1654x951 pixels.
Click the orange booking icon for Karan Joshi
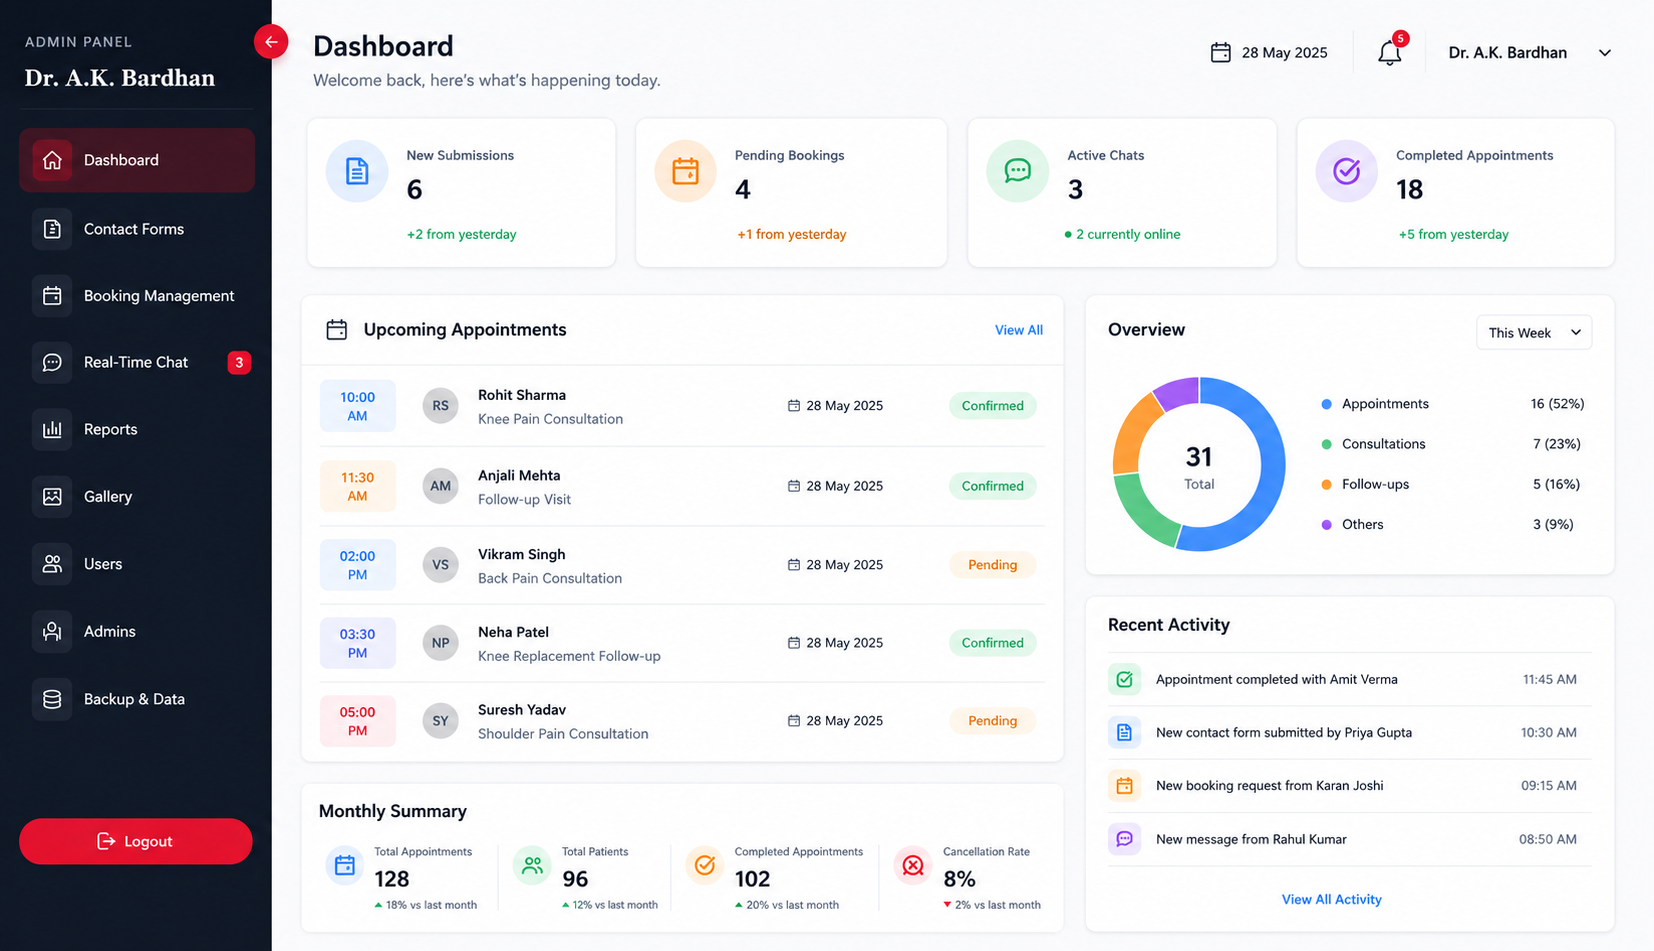pyautogui.click(x=1124, y=786)
